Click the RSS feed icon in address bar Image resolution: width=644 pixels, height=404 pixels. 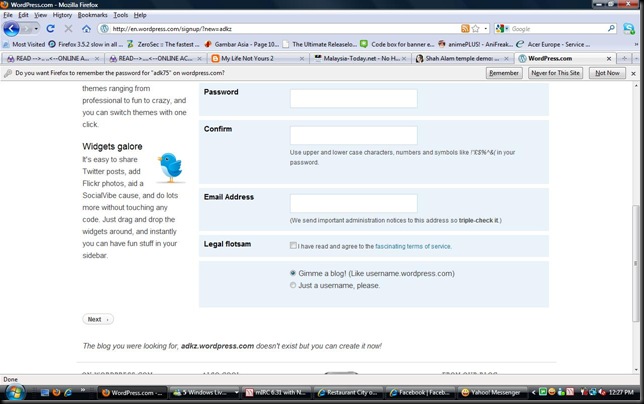465,29
